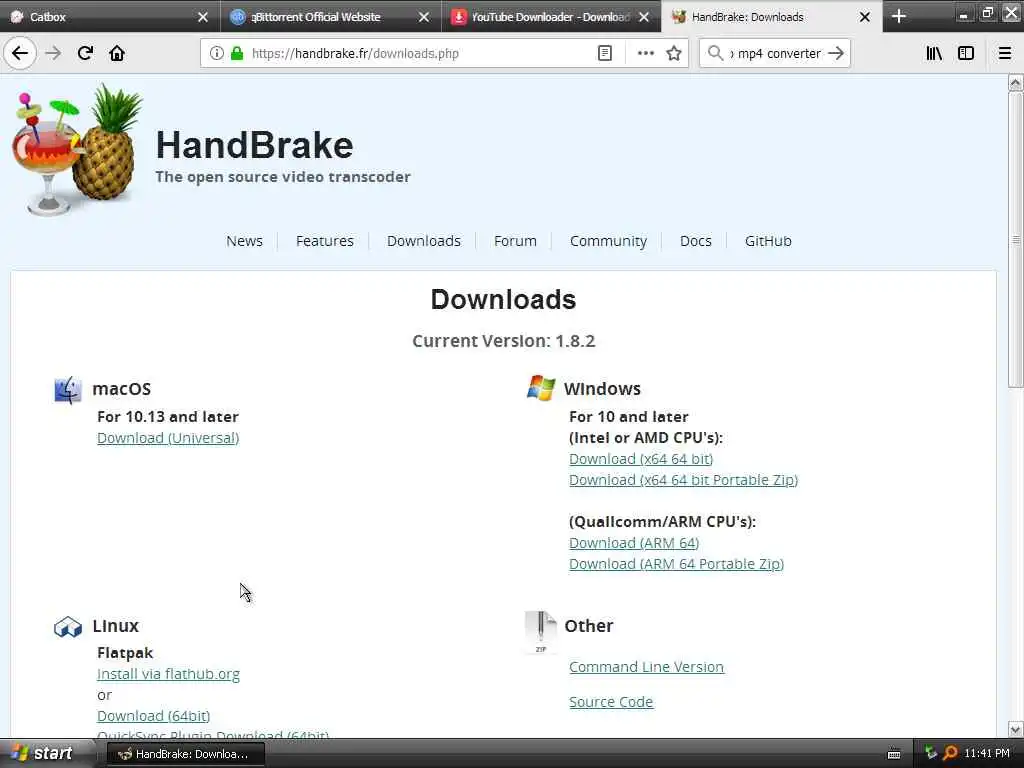Open the Library icon
The image size is (1024, 768).
click(934, 53)
